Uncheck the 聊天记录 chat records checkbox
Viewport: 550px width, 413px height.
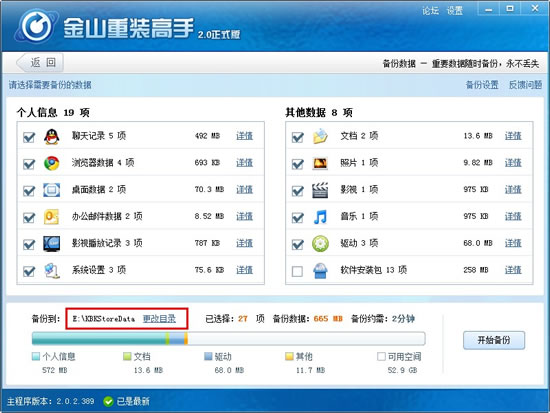click(x=29, y=137)
